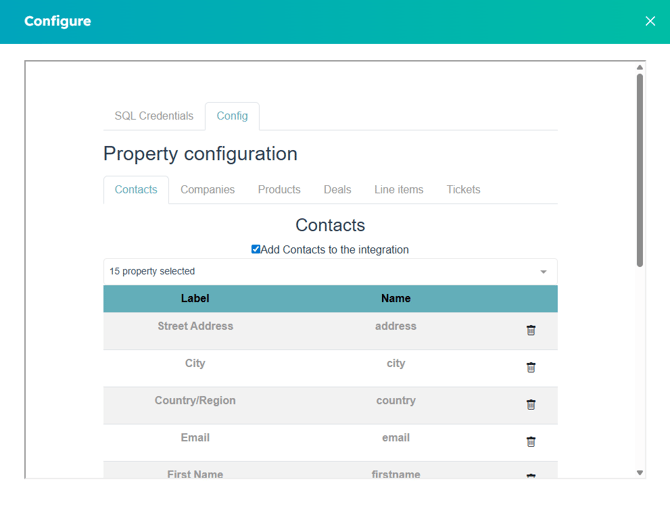Click the Configure dialog title
This screenshot has width=670, height=513.
click(57, 21)
